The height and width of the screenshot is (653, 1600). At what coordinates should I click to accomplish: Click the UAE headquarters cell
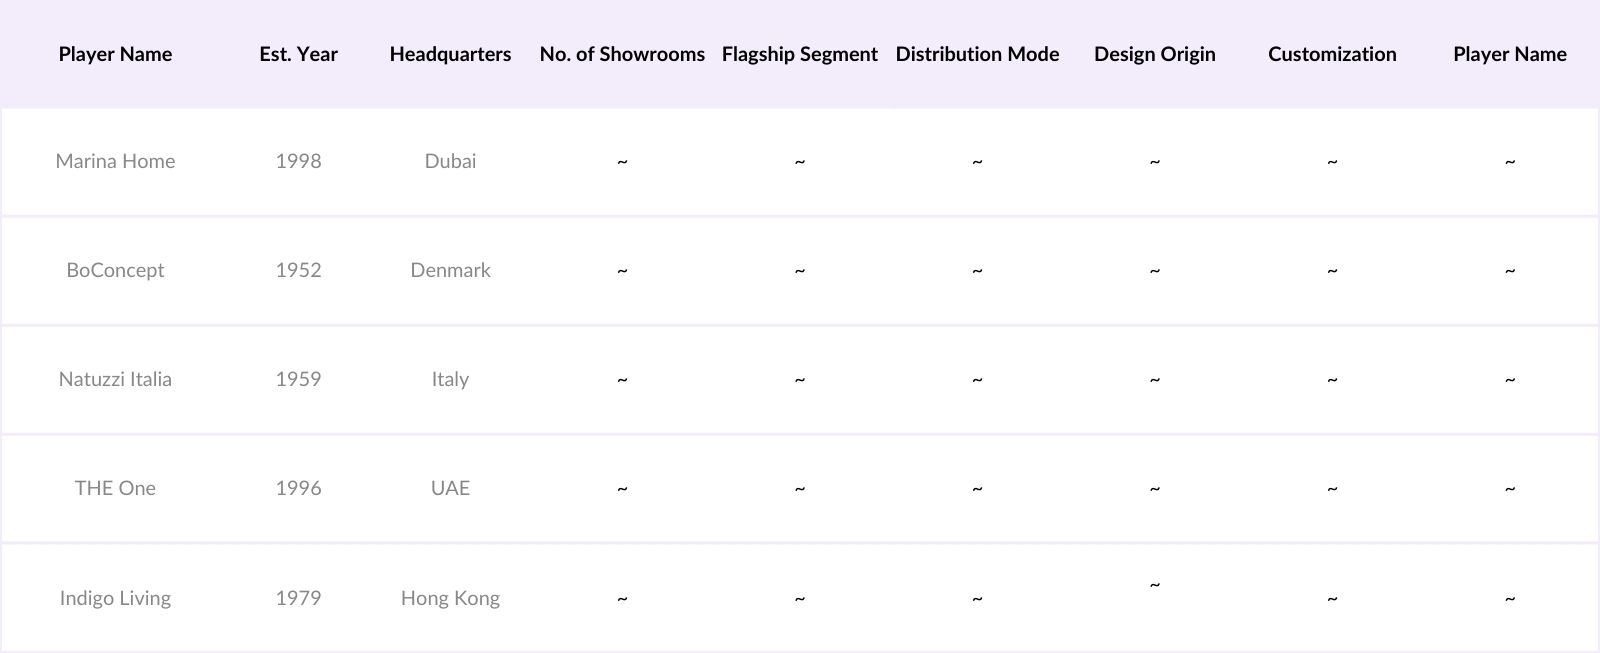450,488
